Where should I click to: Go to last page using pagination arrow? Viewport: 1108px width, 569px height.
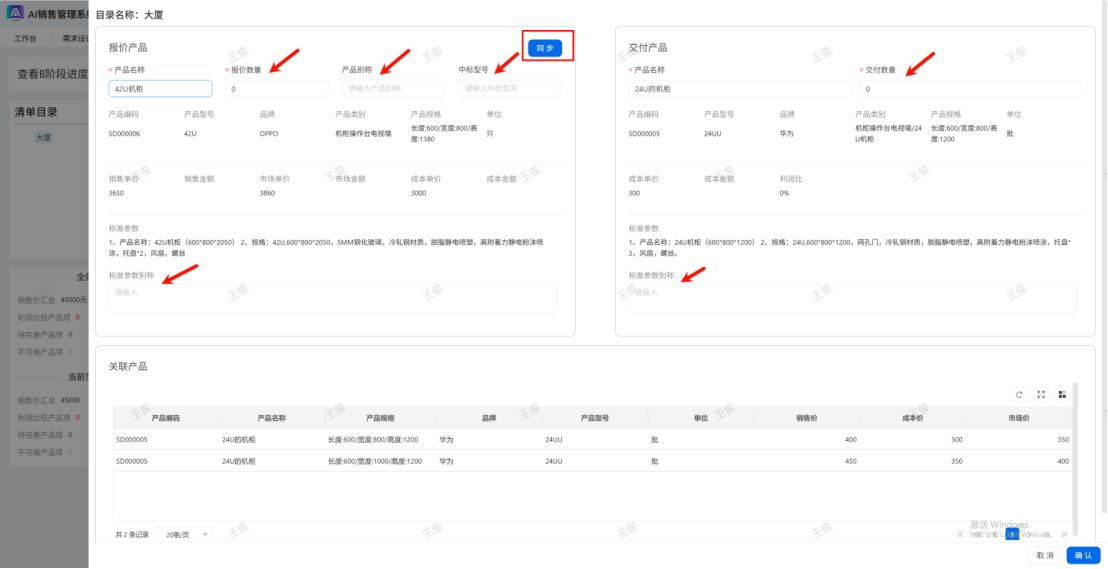click(1064, 535)
